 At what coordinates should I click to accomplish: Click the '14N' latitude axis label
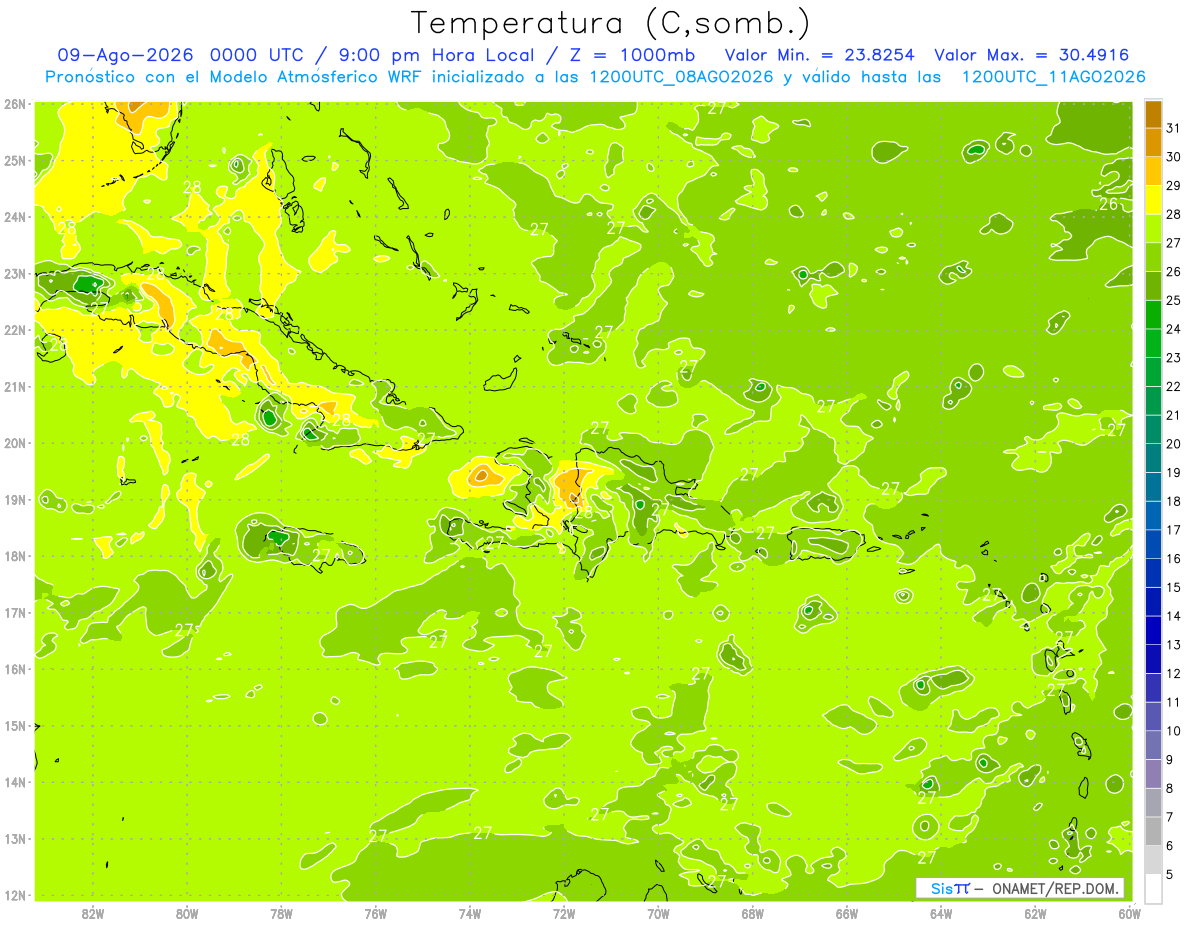click(15, 782)
